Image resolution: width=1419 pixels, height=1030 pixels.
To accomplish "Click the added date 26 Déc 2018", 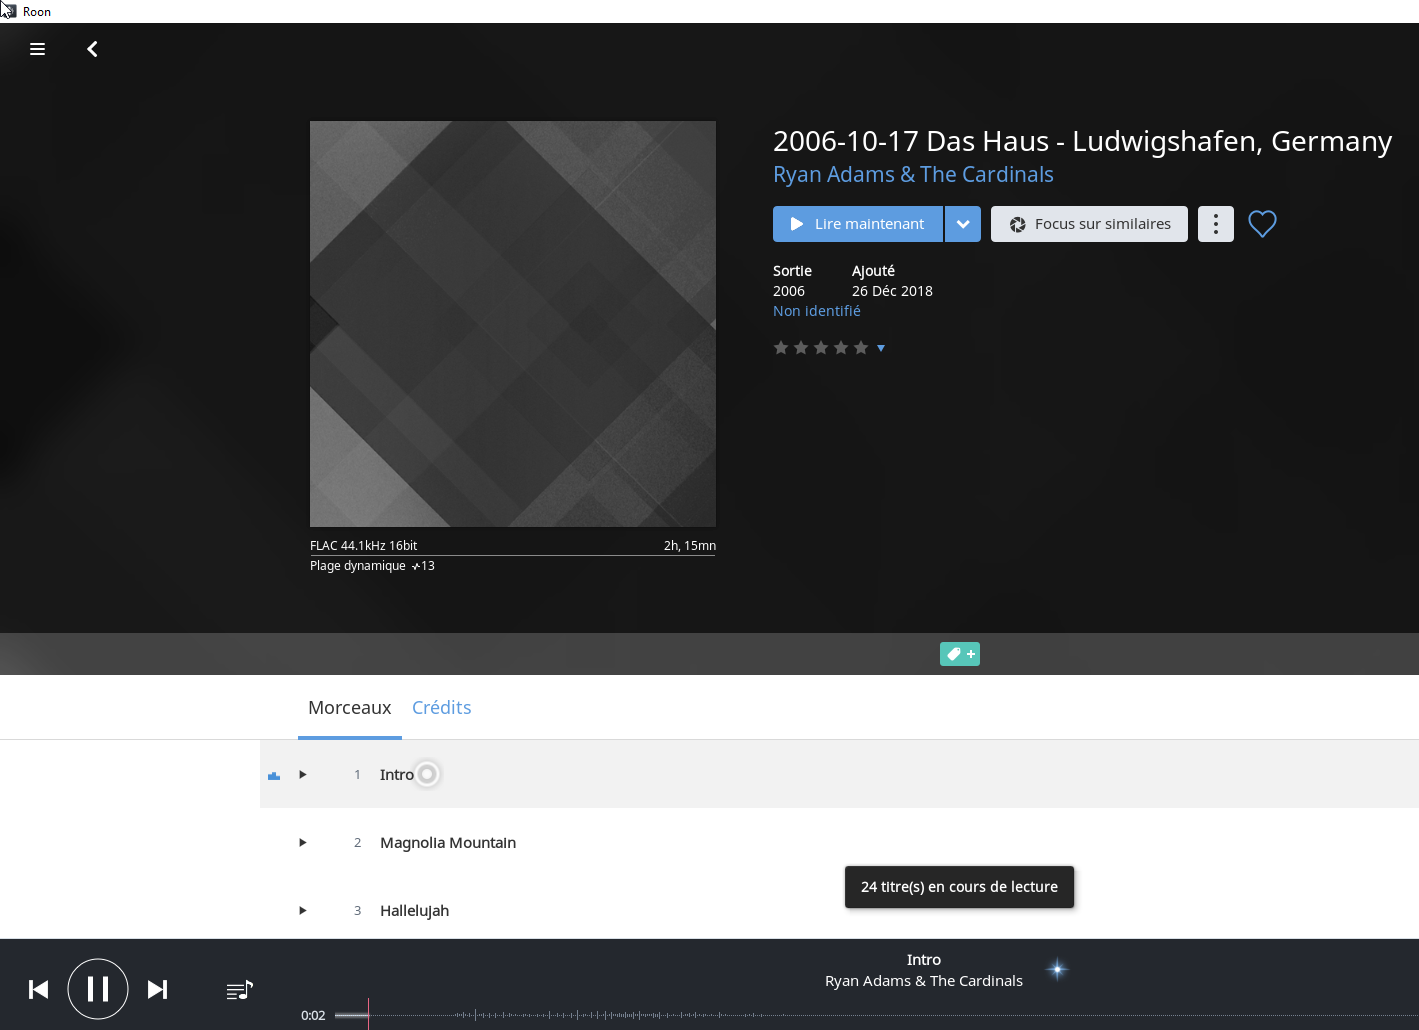I will (x=892, y=291).
